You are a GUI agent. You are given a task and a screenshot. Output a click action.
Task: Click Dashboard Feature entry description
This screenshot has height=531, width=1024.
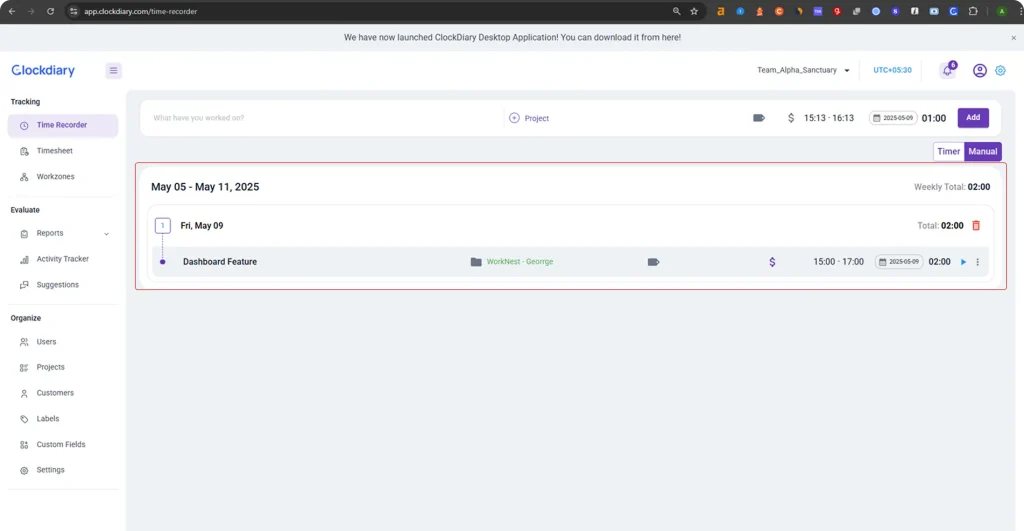[x=220, y=262]
